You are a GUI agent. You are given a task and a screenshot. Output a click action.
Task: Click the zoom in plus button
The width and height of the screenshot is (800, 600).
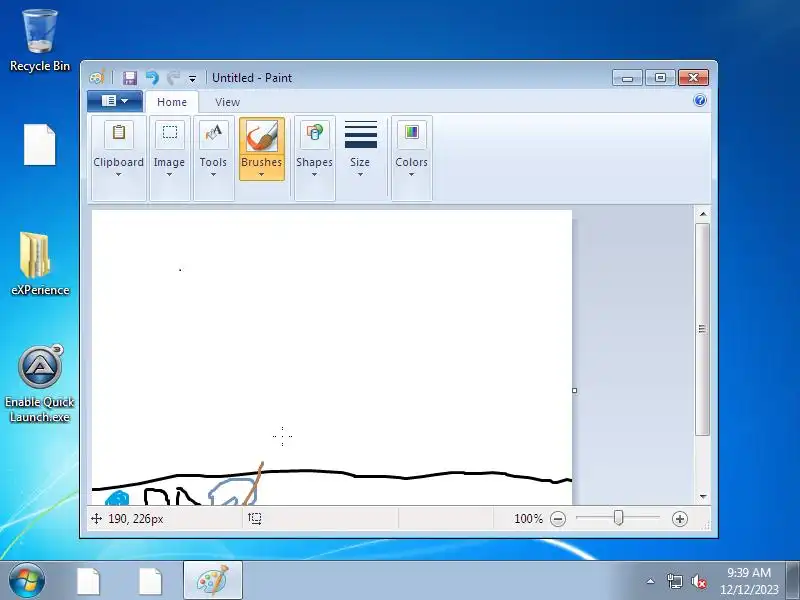click(680, 519)
